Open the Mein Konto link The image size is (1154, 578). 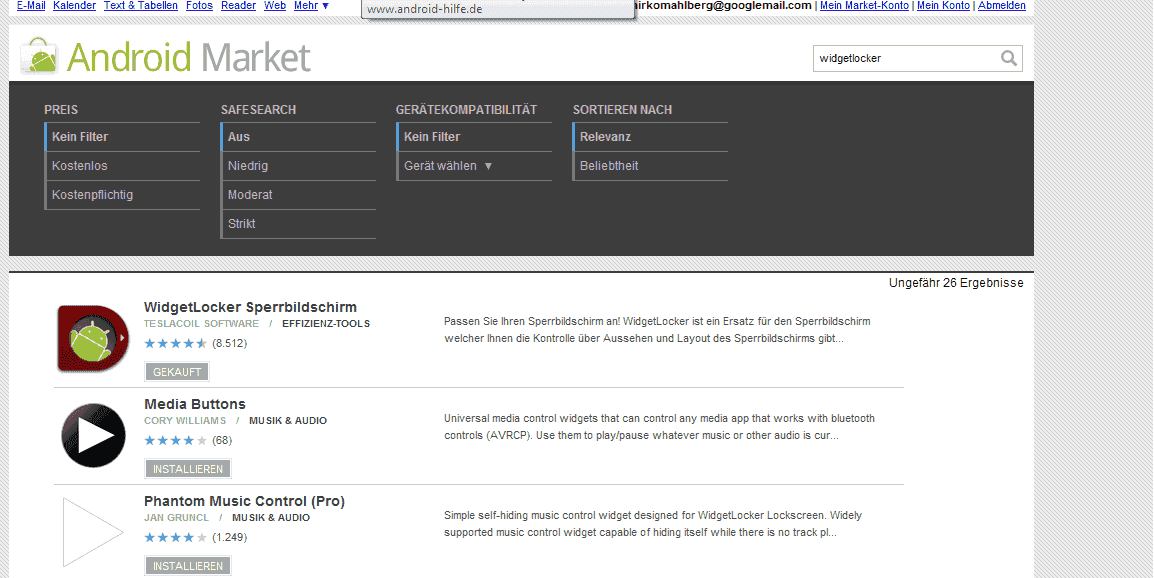944,6
